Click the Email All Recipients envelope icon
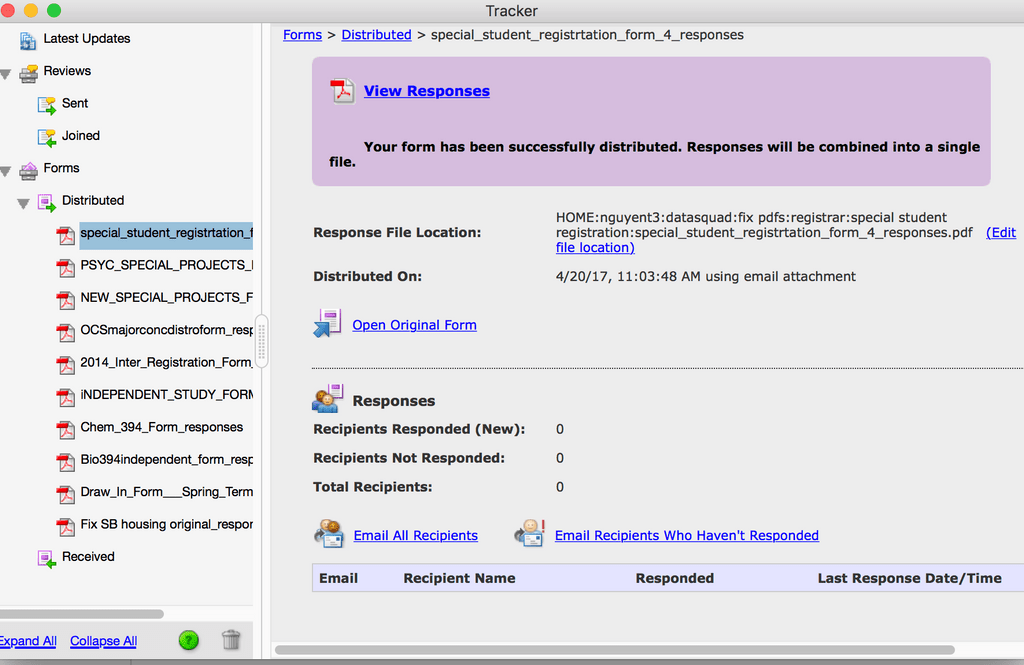The height and width of the screenshot is (665, 1024). [x=329, y=535]
